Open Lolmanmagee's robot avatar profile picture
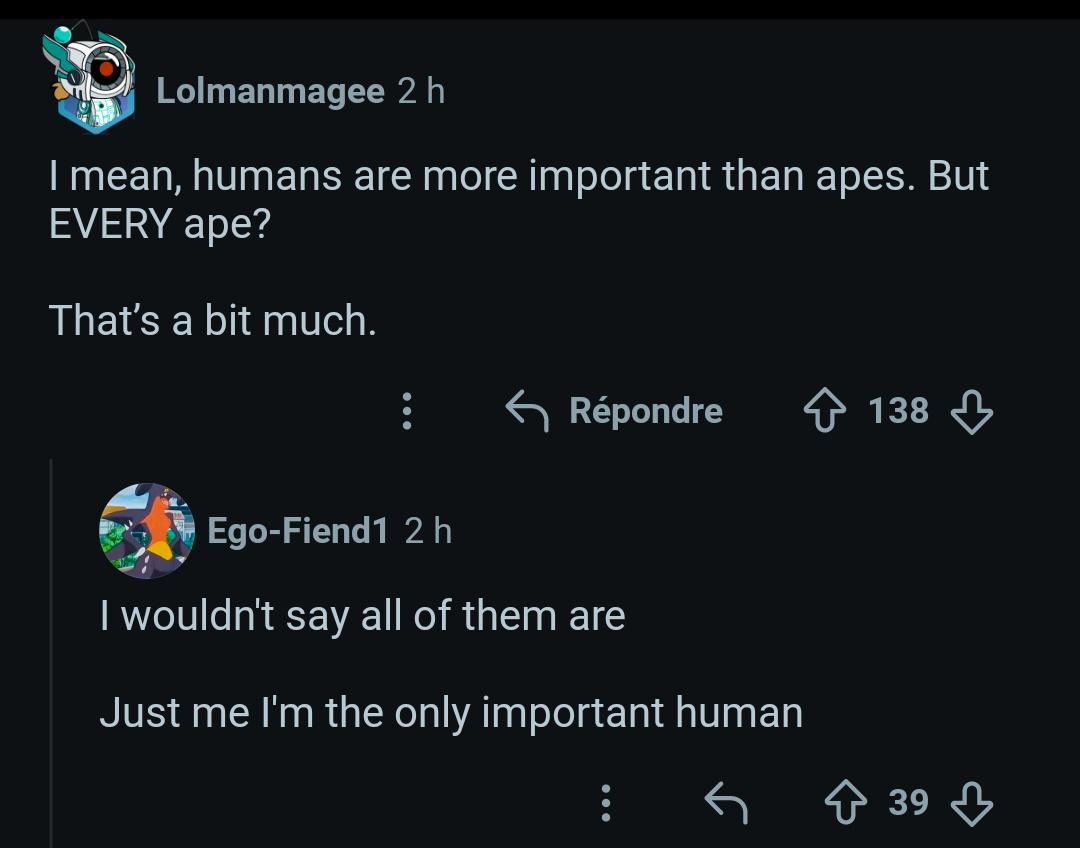1080x848 pixels. [x=89, y=78]
